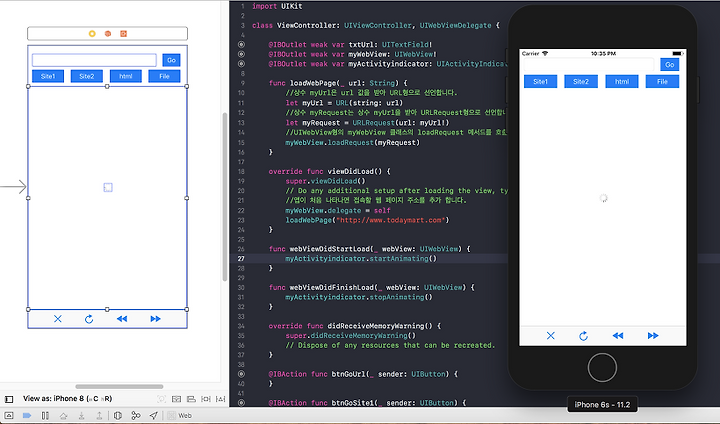Screen dimensions: 720x424
Task: Open the Debug View Hierarchy icon
Action: click(118, 416)
